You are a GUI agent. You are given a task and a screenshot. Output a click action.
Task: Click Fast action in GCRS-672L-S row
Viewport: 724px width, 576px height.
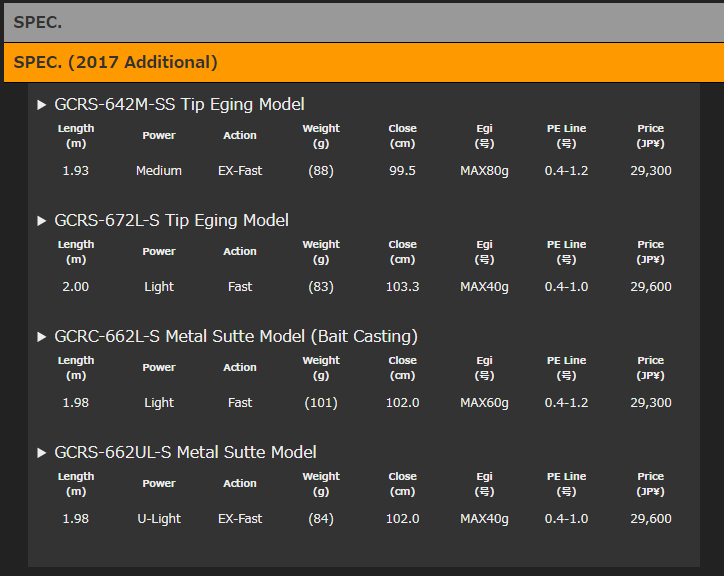(x=240, y=287)
